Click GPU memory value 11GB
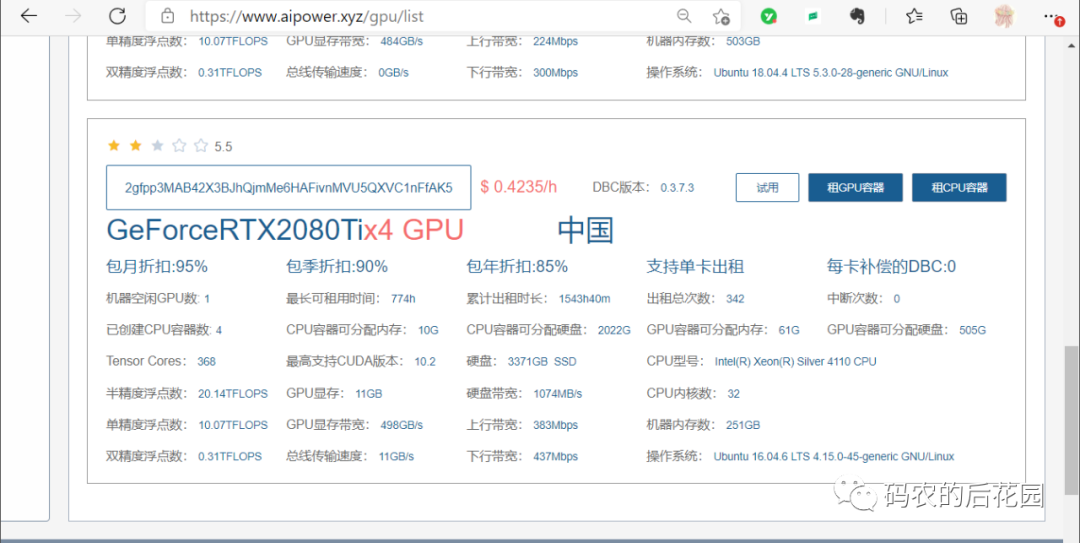The image size is (1080, 543). tap(368, 394)
